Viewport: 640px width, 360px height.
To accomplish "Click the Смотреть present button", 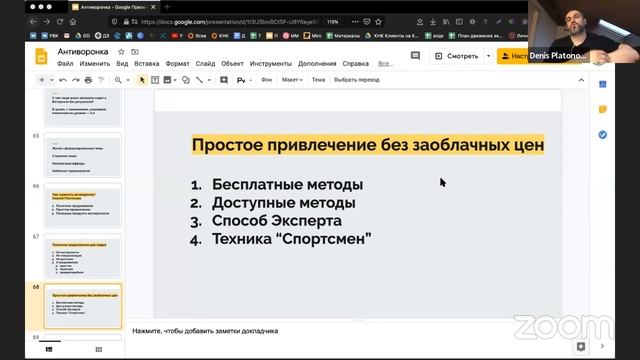I will pyautogui.click(x=457, y=56).
